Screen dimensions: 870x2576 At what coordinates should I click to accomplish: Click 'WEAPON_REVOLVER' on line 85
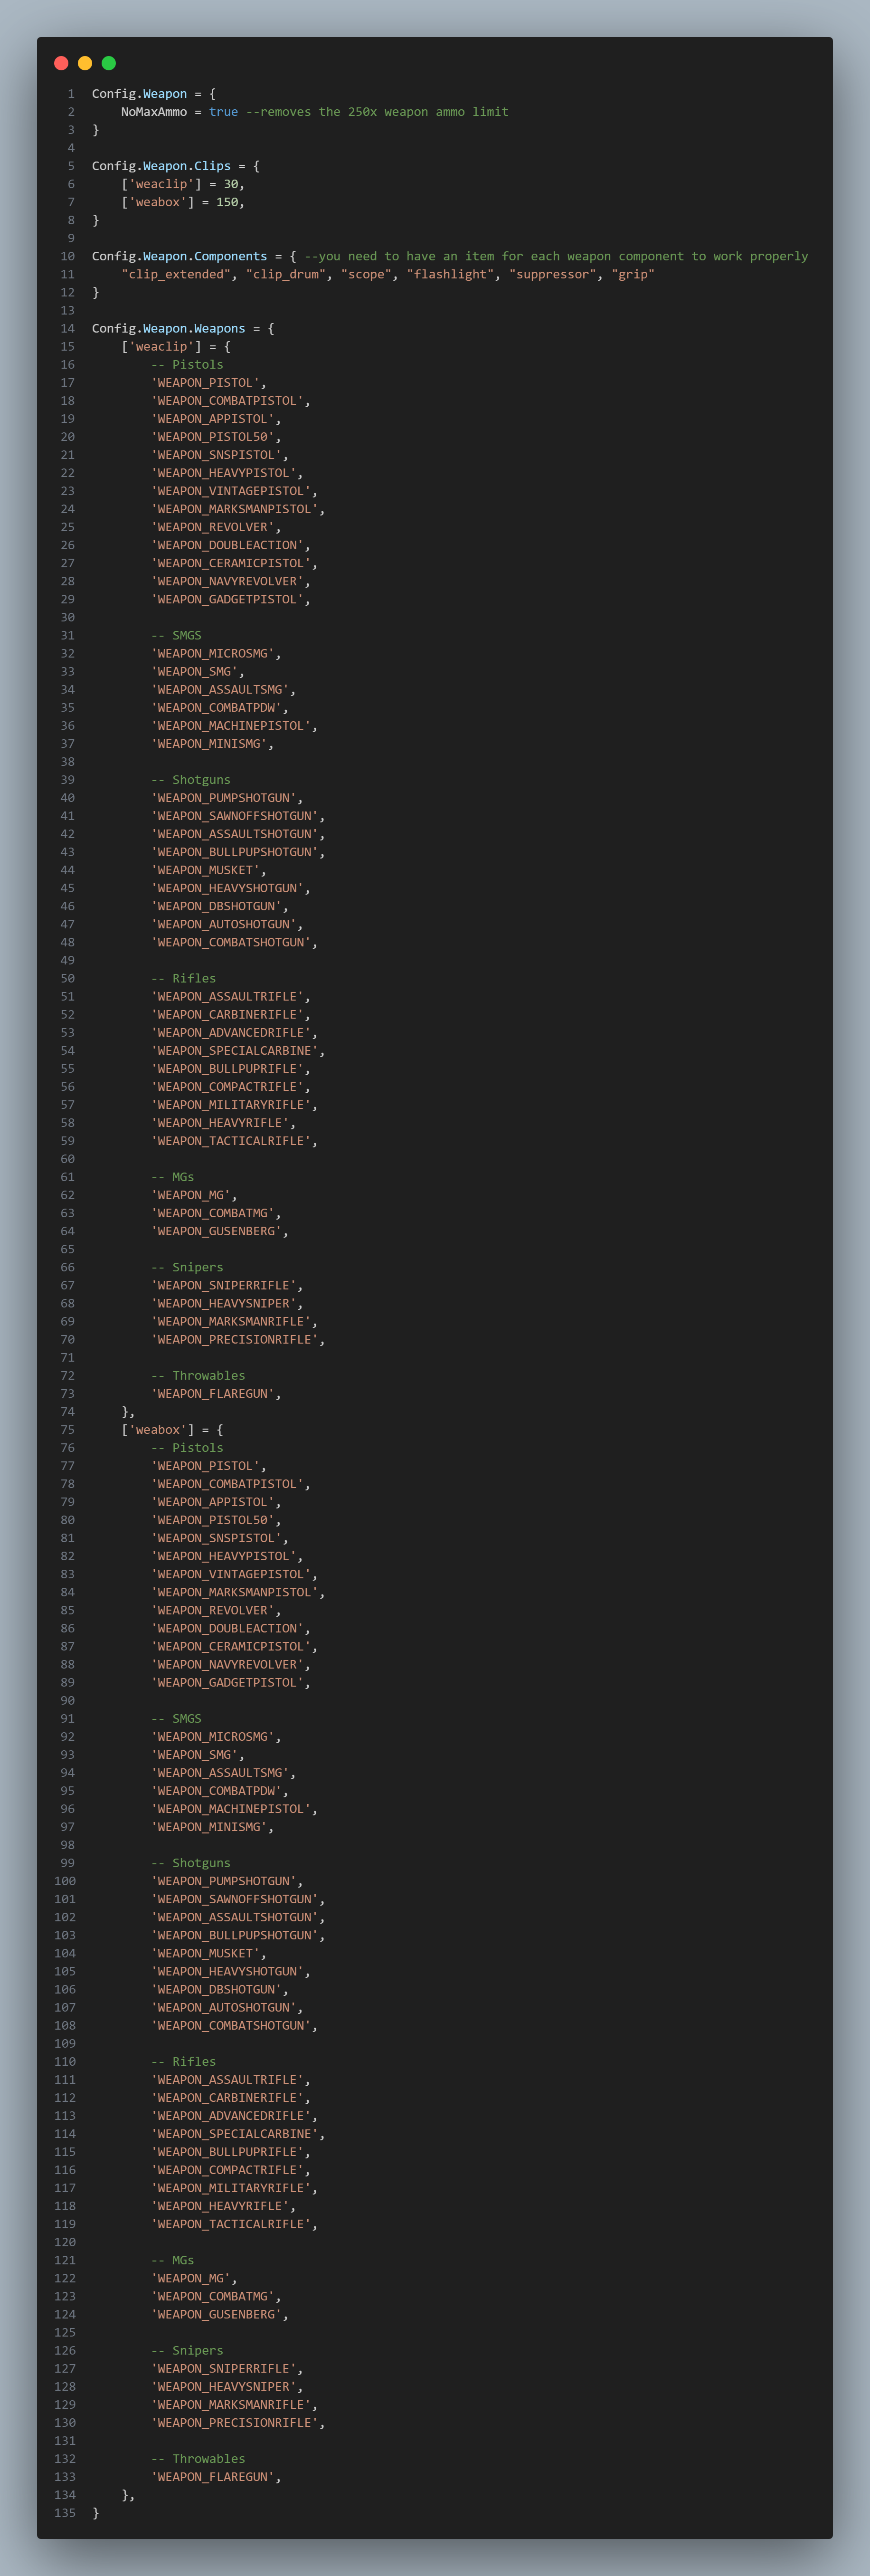(x=213, y=1610)
